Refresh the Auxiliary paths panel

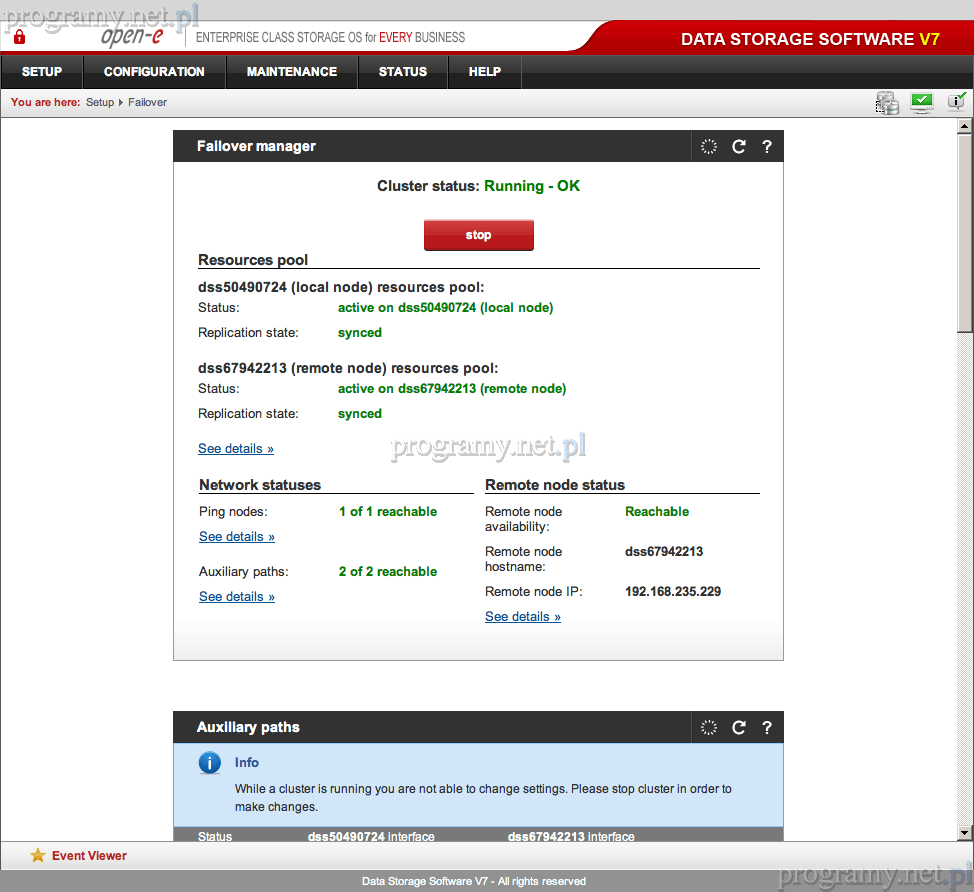point(739,727)
